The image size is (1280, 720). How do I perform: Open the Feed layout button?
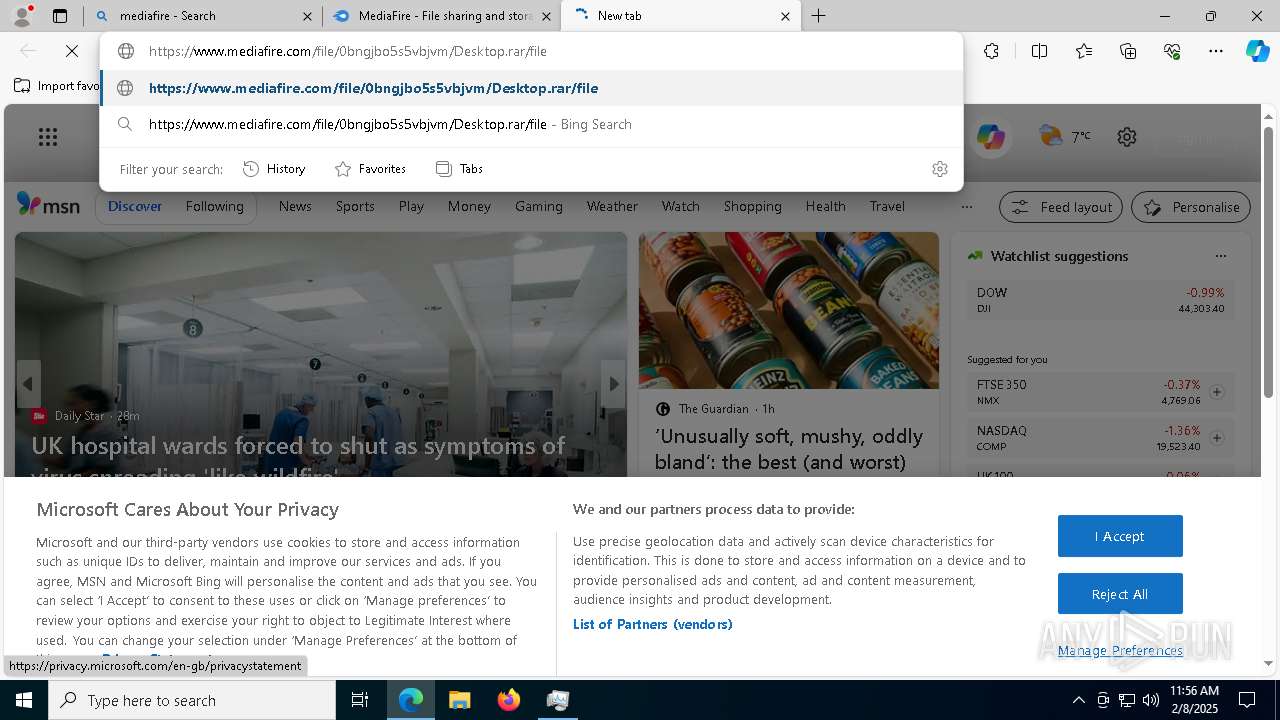point(1061,207)
